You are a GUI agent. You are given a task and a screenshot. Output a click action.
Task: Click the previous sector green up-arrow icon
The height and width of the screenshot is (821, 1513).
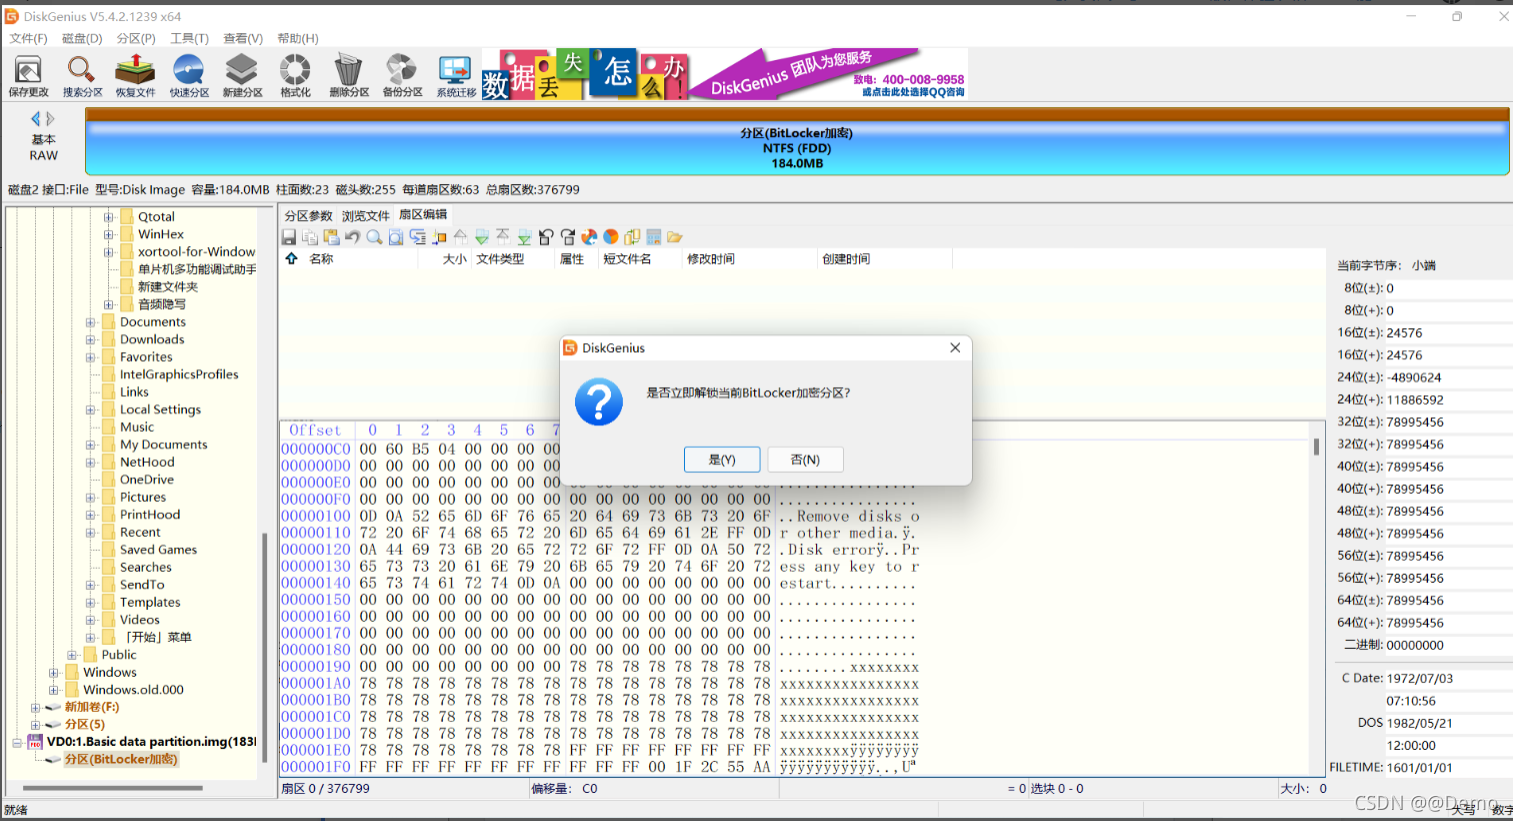pos(460,237)
